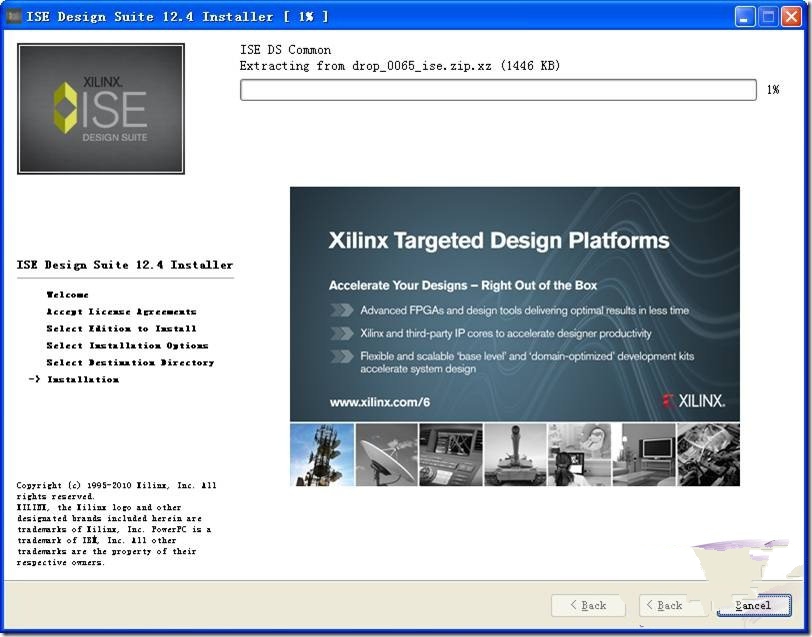Click the installer icon in the title bar

click(13, 17)
